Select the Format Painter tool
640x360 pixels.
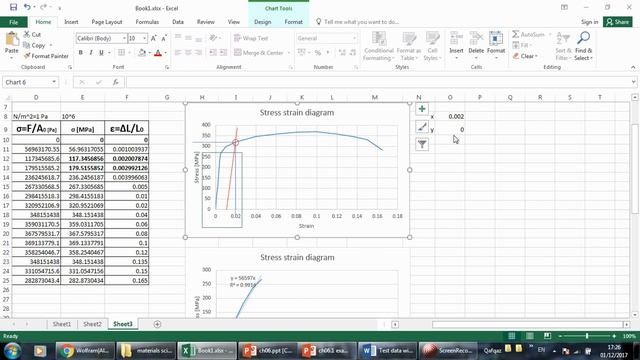coord(46,56)
